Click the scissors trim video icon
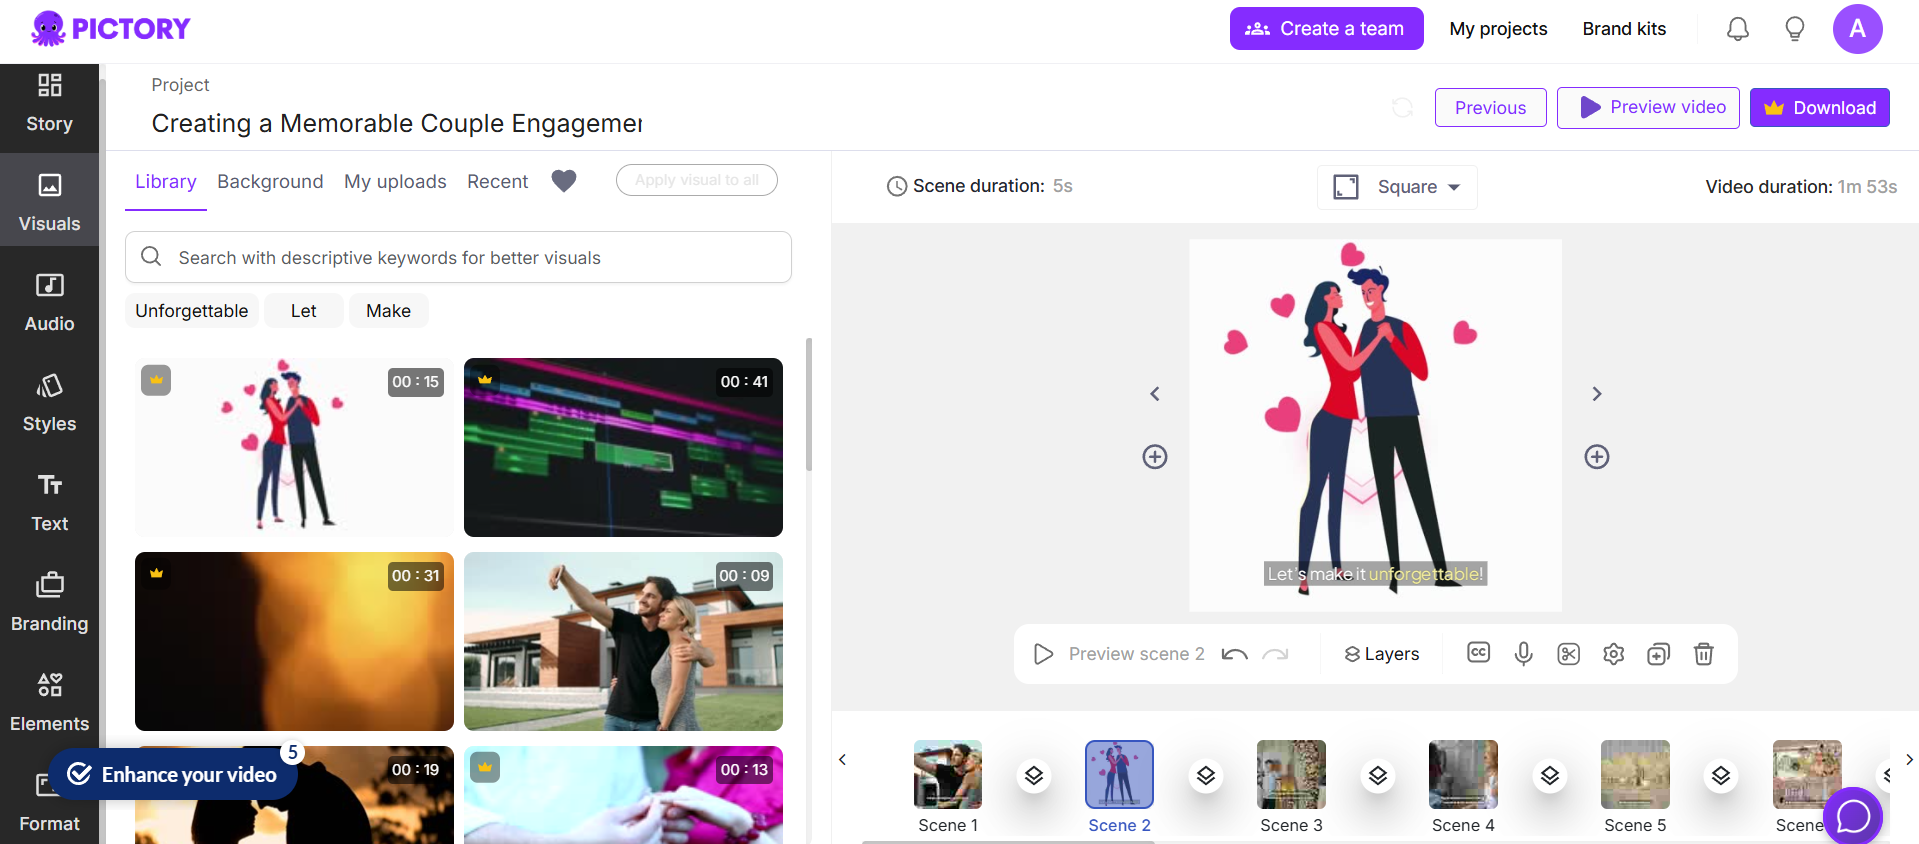1919x844 pixels. tap(1568, 654)
